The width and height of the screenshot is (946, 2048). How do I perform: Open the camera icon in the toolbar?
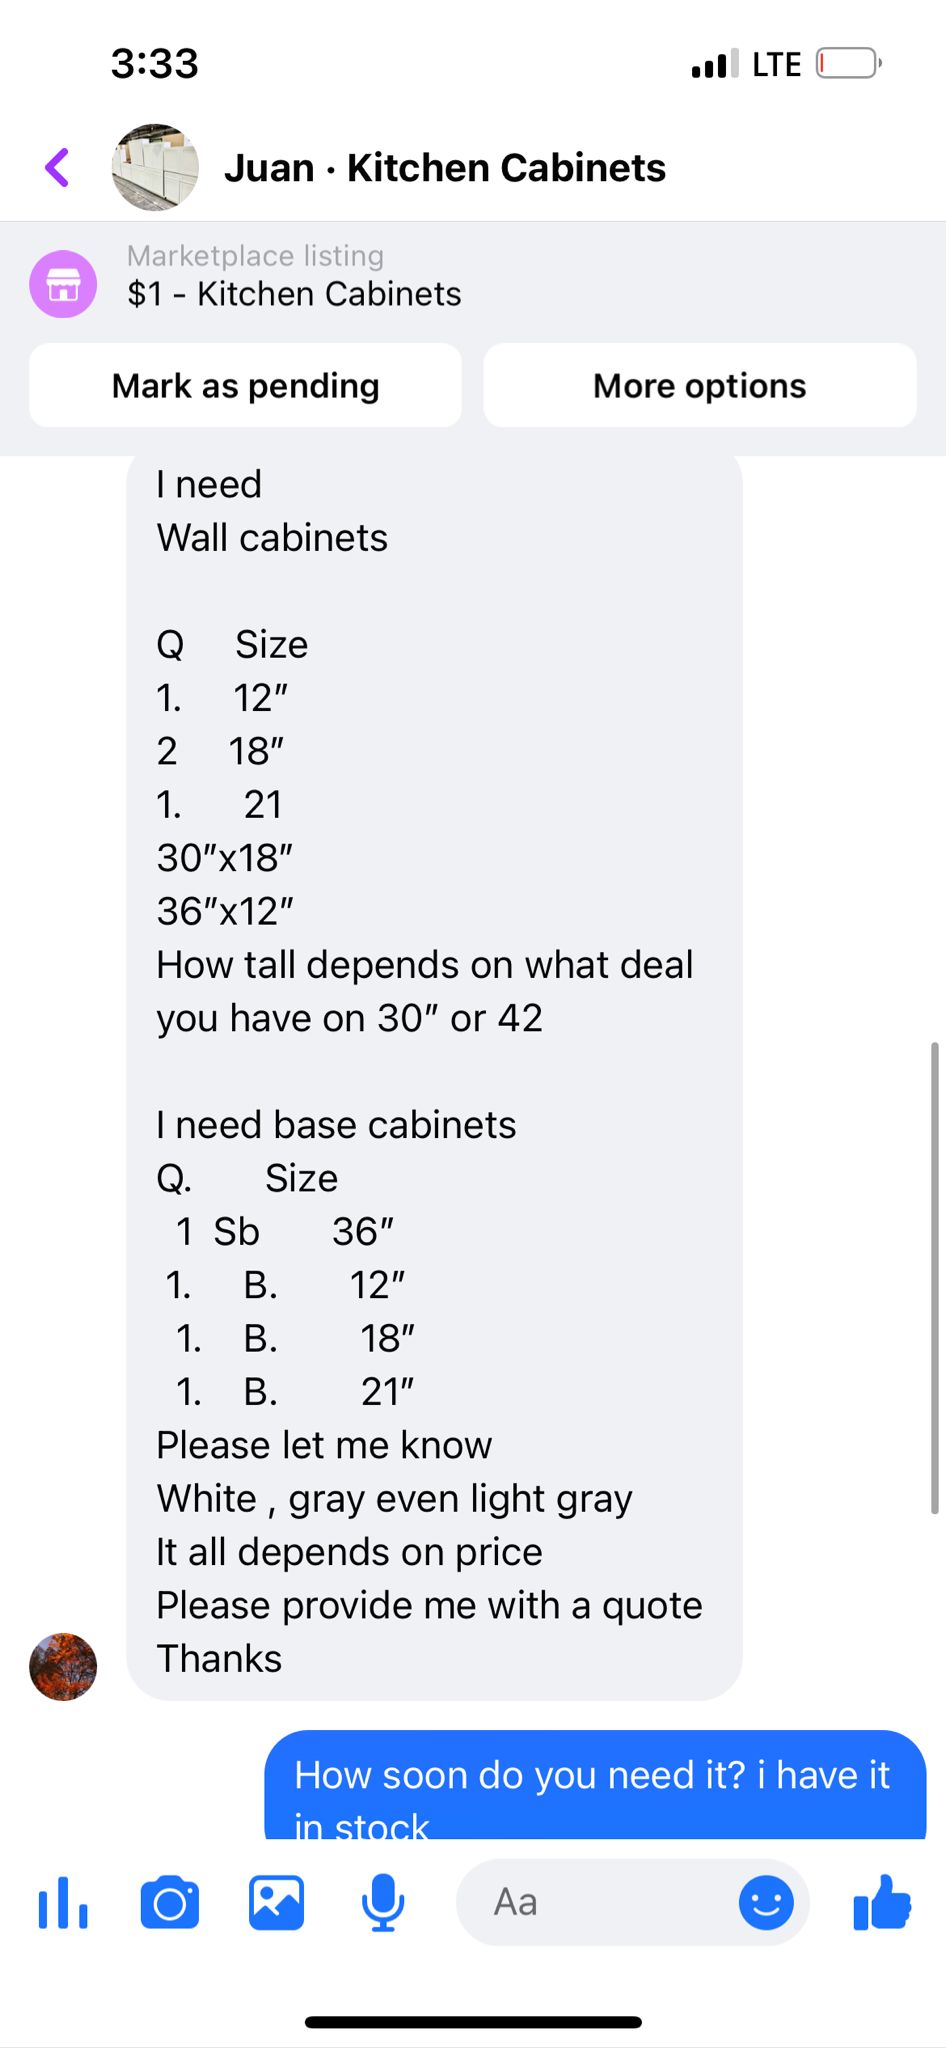[x=170, y=1902]
